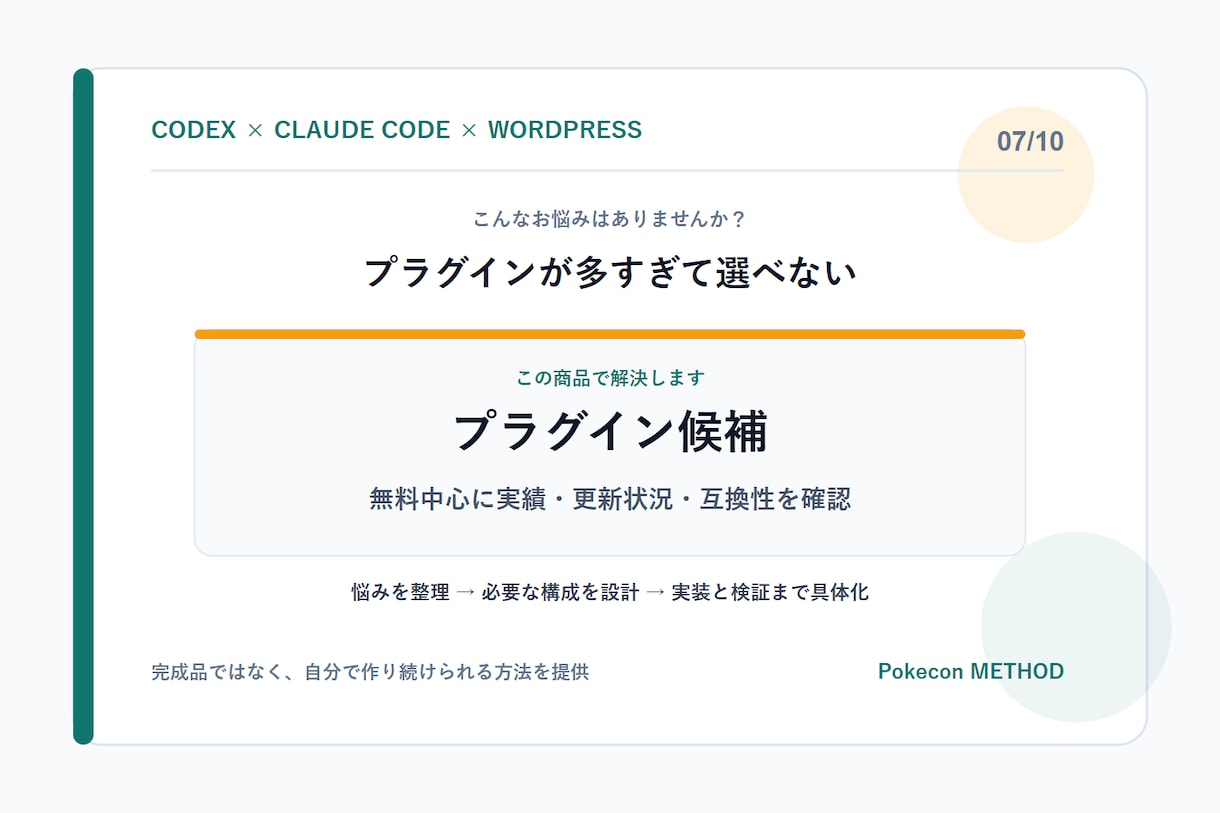Click the label 'この商品で解決します'
Viewport: 1220px width, 813px height.
coord(610,378)
